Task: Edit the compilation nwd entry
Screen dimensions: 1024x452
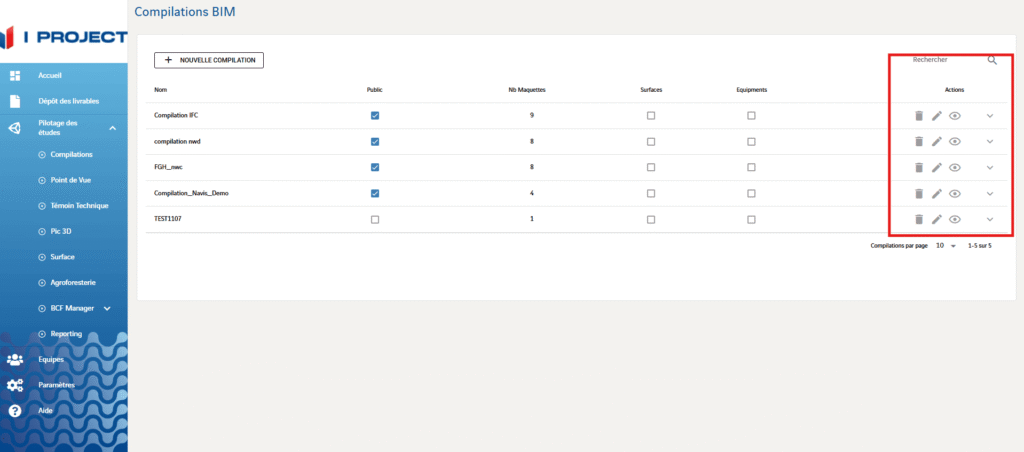Action: click(937, 142)
